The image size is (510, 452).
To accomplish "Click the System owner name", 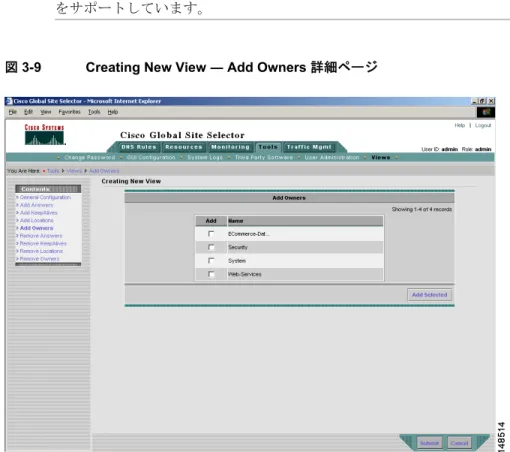I will [x=237, y=261].
